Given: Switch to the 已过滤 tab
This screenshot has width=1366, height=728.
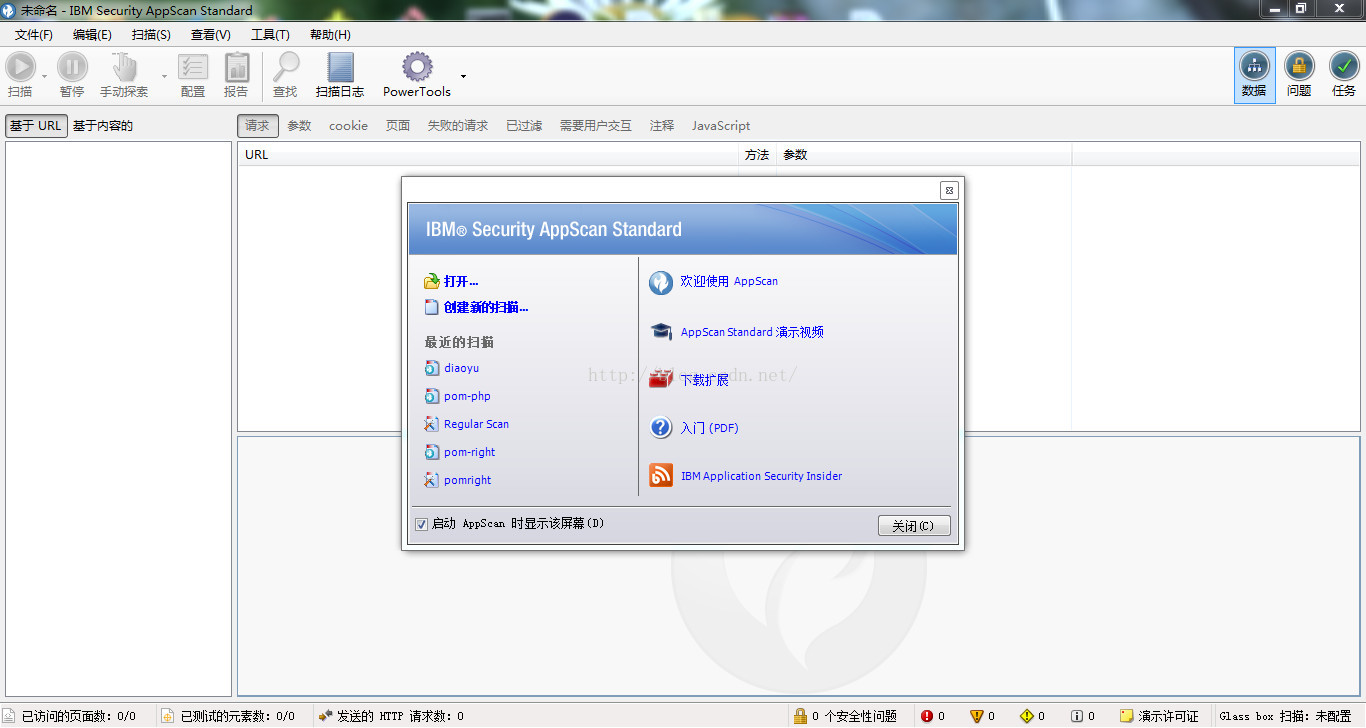Looking at the screenshot, I should pyautogui.click(x=524, y=126).
